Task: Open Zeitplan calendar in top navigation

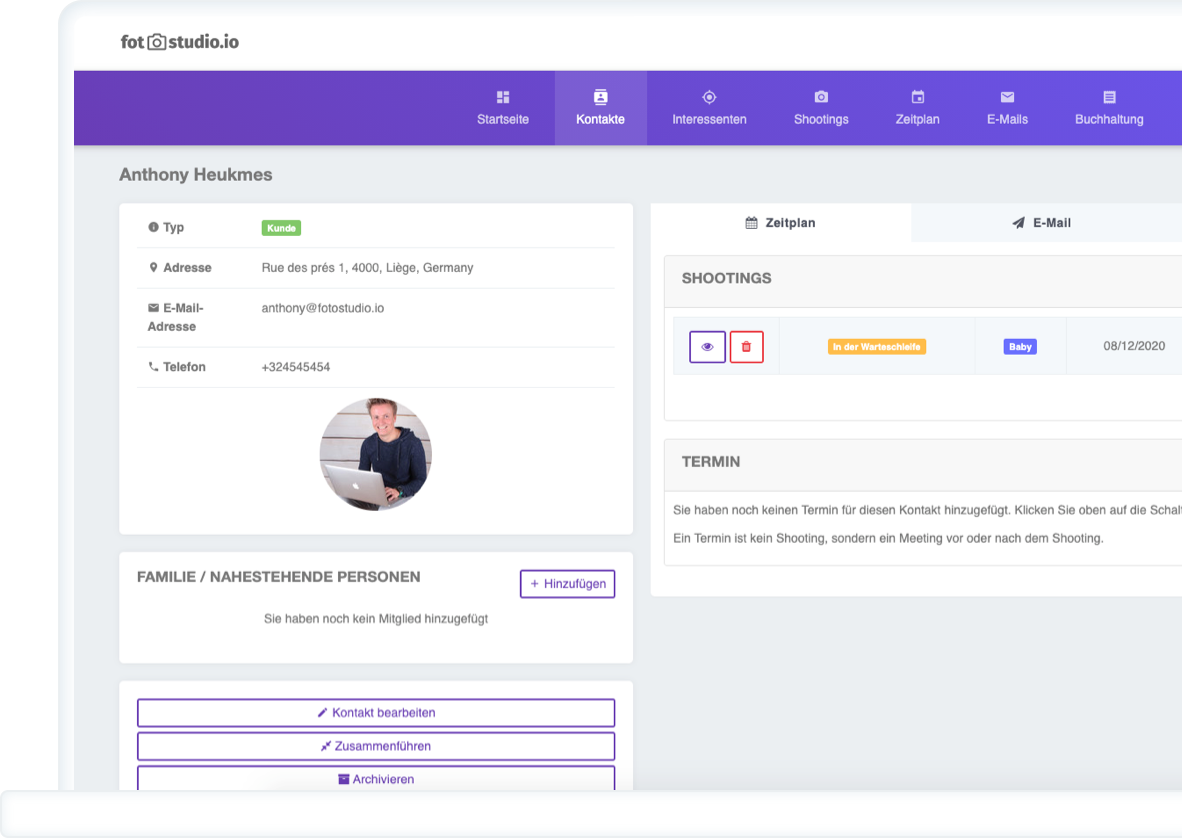Action: (x=917, y=108)
